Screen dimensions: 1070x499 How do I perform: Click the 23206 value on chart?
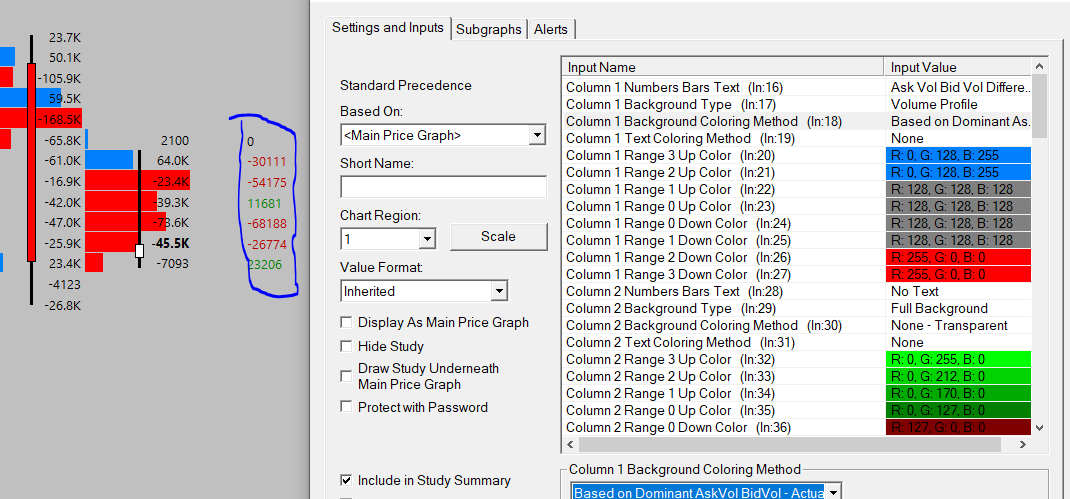tap(264, 264)
